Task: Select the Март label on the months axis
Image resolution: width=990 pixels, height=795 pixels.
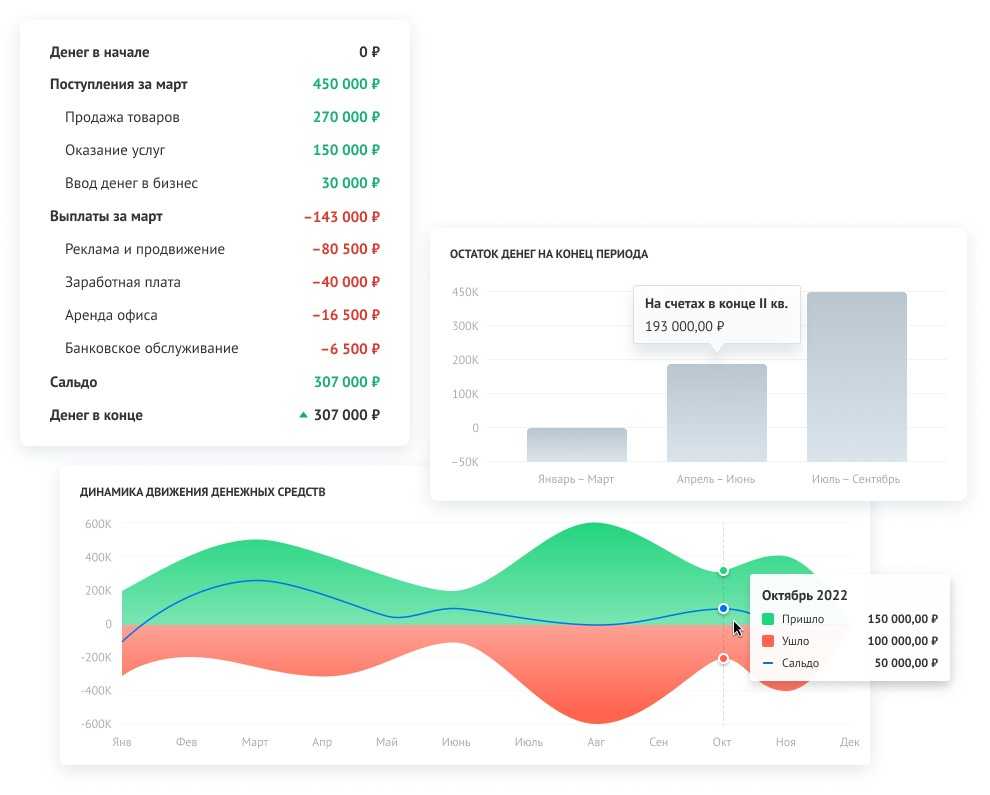Action: tap(255, 743)
